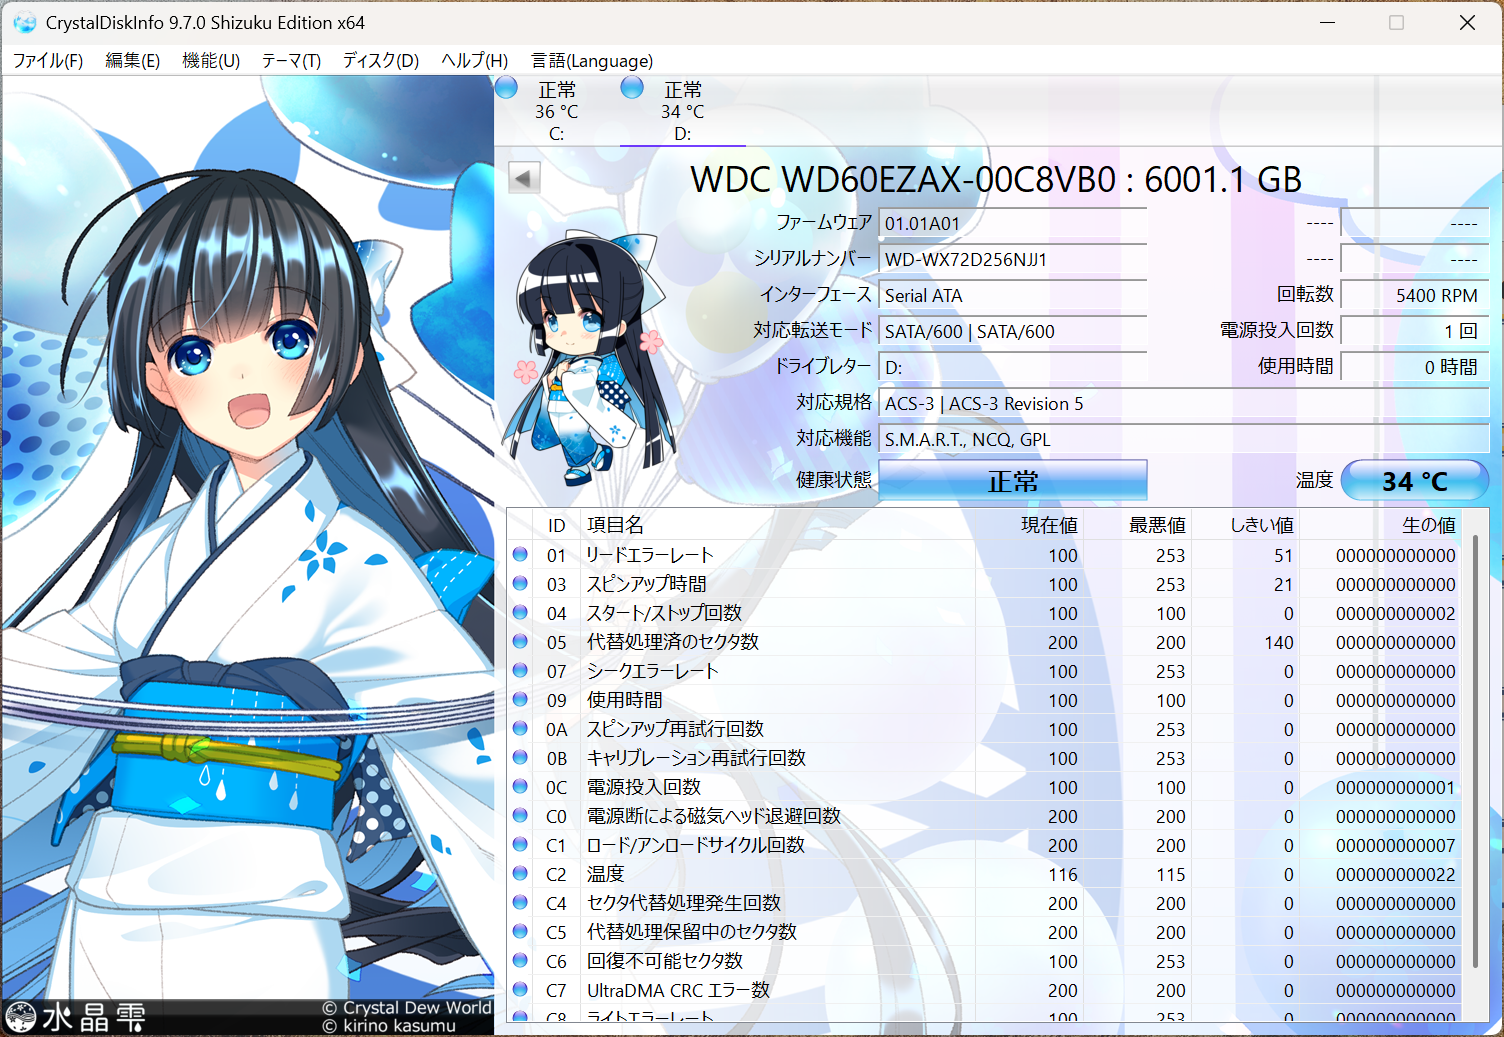1504x1037 pixels.
Task: Click status orb for ID 09 使用時間
Action: click(x=520, y=699)
